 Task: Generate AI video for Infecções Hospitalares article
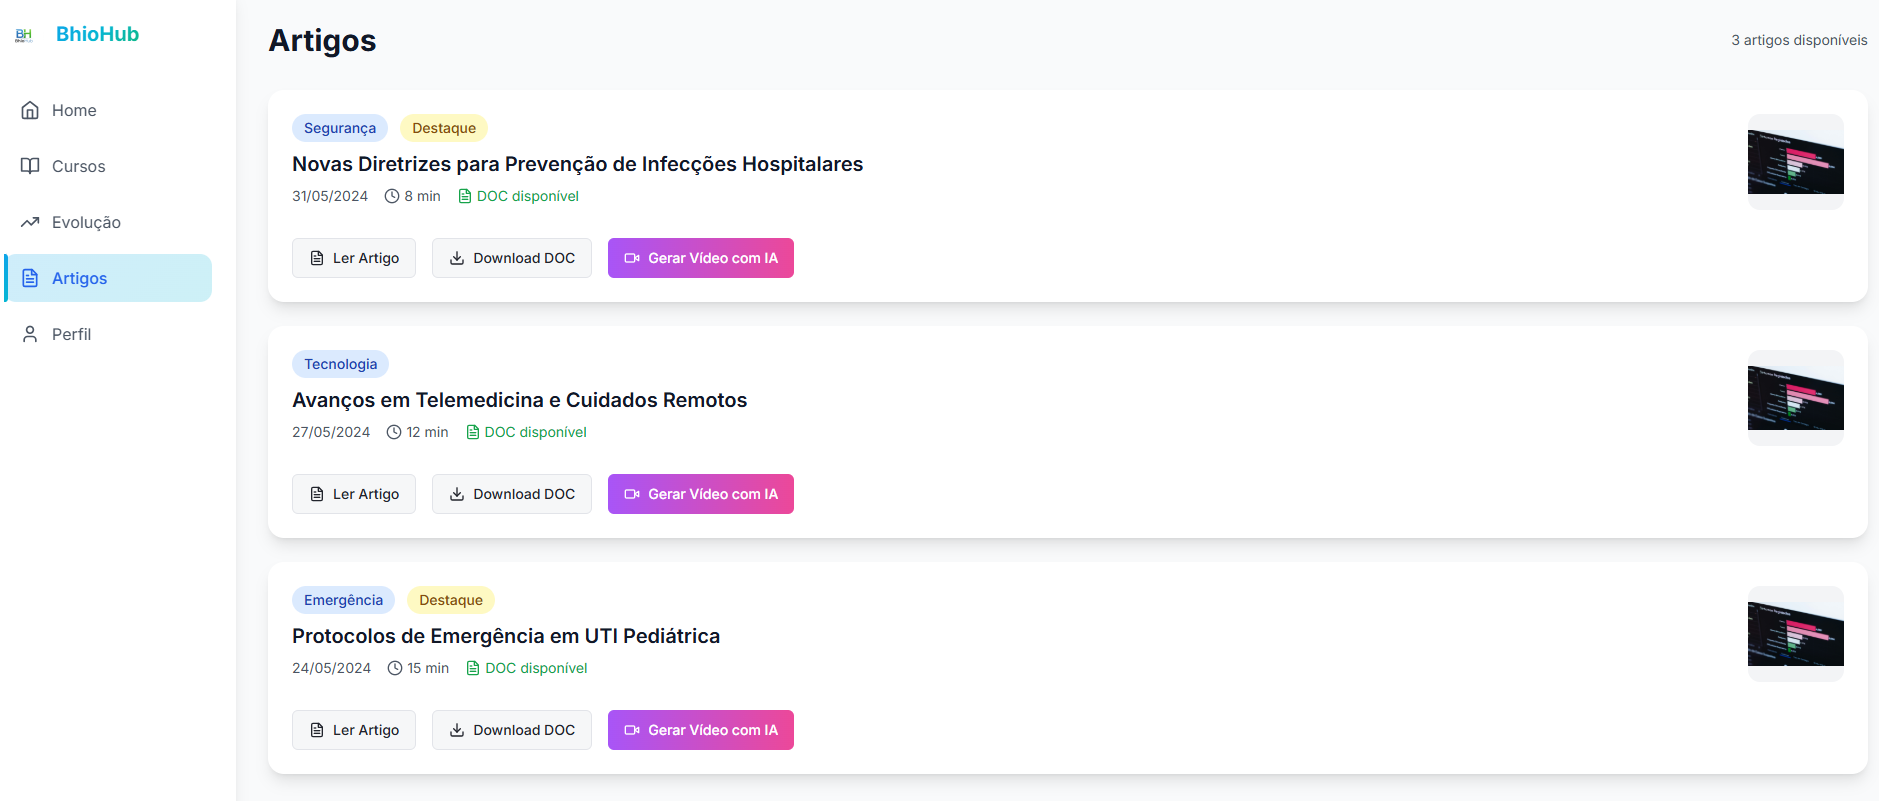pyautogui.click(x=701, y=258)
